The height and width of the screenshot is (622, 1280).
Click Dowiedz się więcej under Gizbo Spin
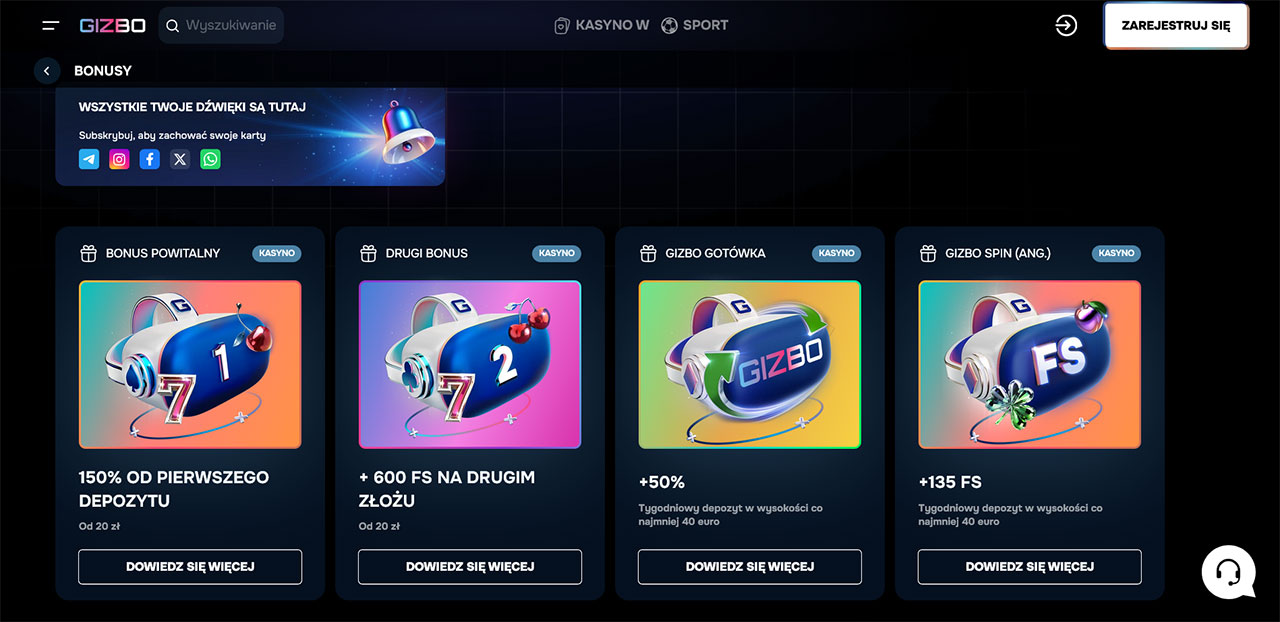(1030, 566)
